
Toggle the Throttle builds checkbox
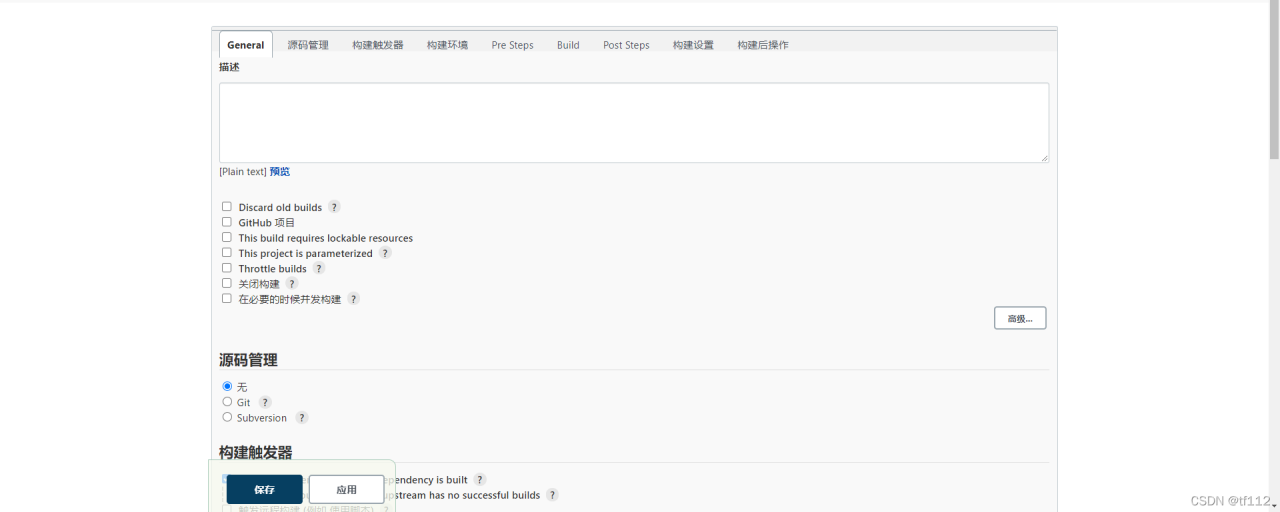point(227,268)
